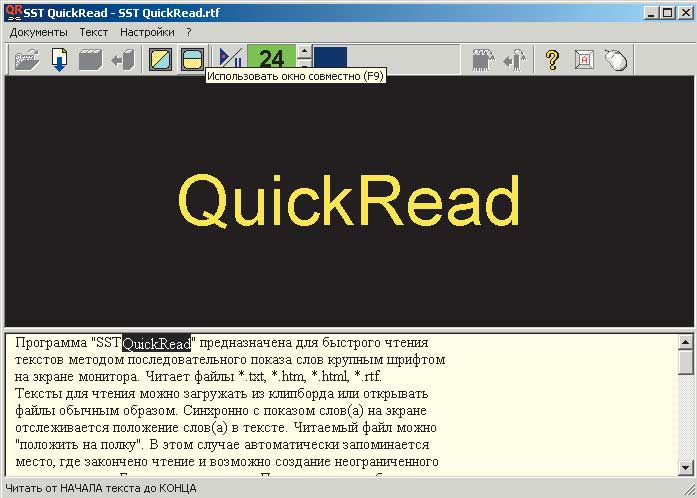
Task: Toggle the shared window mode (F9) button
Action: pos(192,59)
